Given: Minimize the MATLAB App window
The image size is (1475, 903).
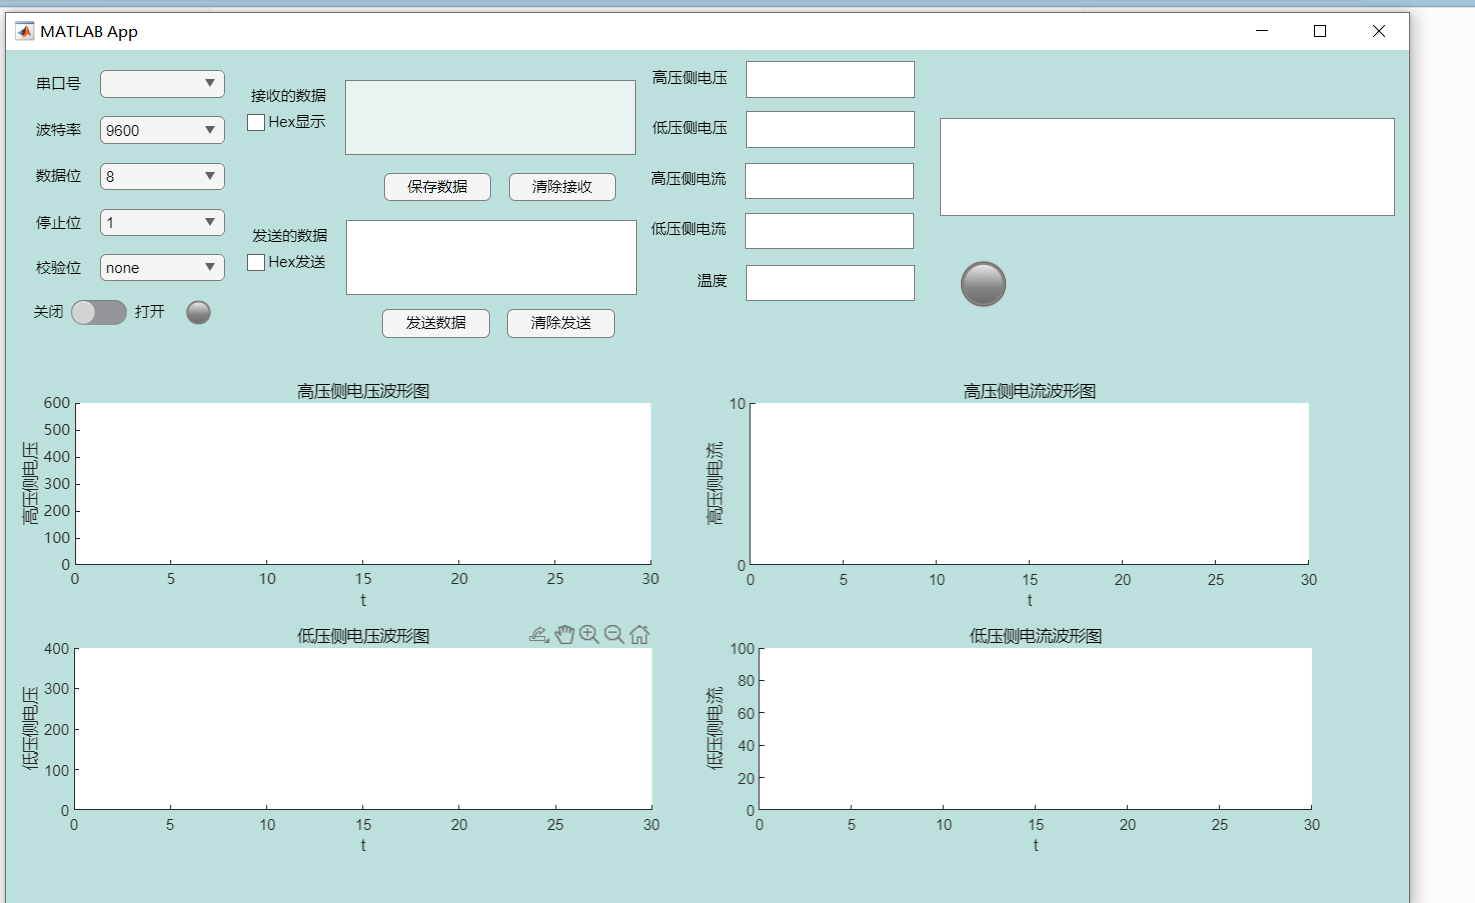Looking at the screenshot, I should click(x=1262, y=31).
